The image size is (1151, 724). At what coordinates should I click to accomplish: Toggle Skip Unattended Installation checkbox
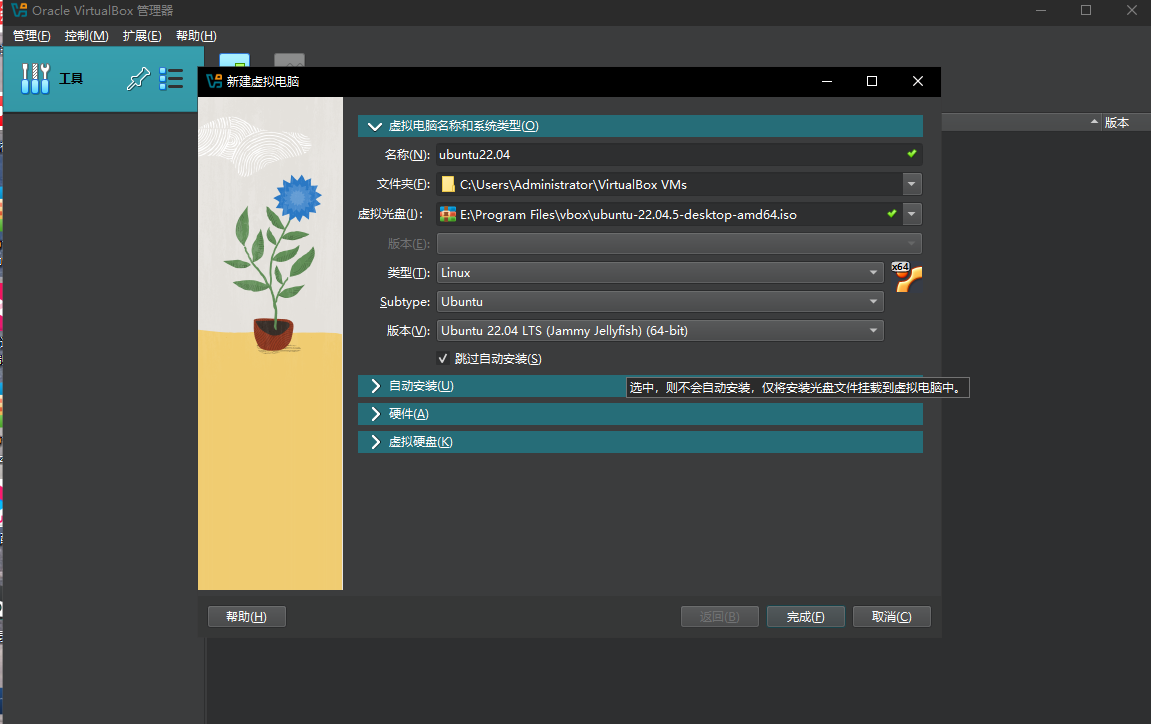coord(443,358)
